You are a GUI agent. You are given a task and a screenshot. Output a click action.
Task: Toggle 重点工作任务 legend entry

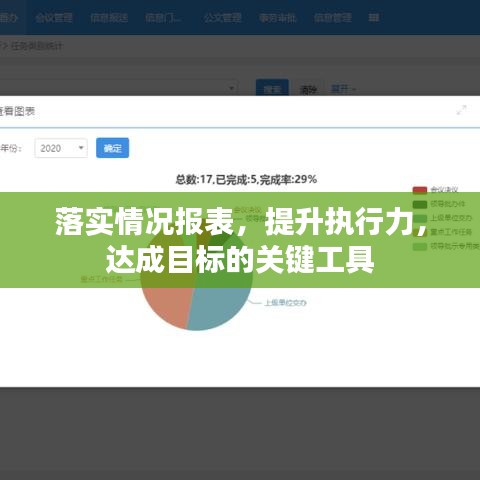[x=442, y=232]
